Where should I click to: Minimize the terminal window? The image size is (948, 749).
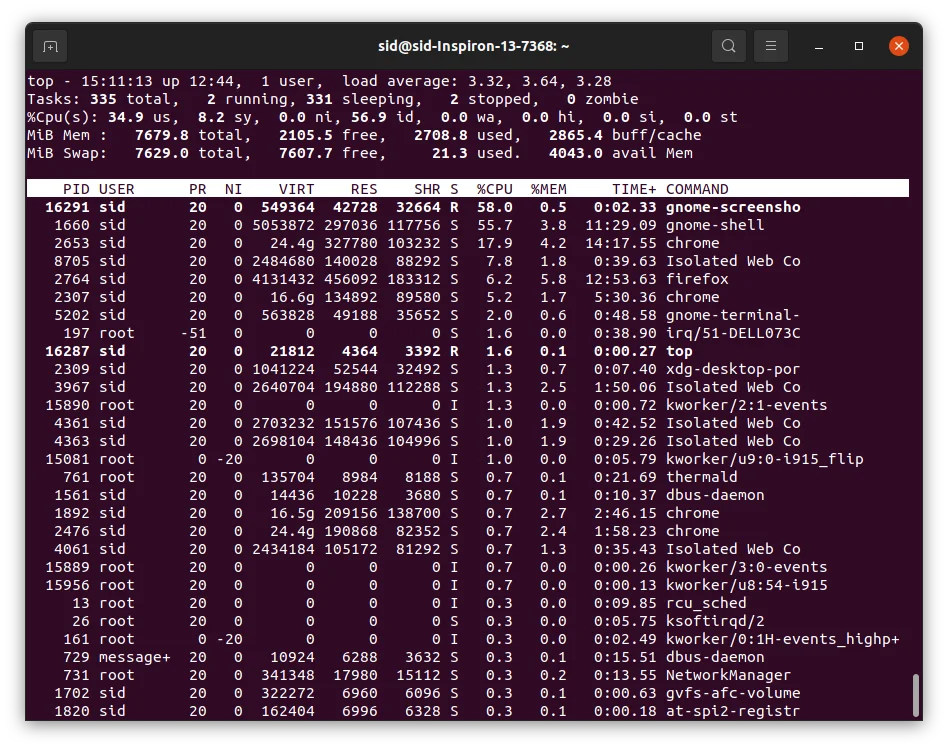click(819, 47)
